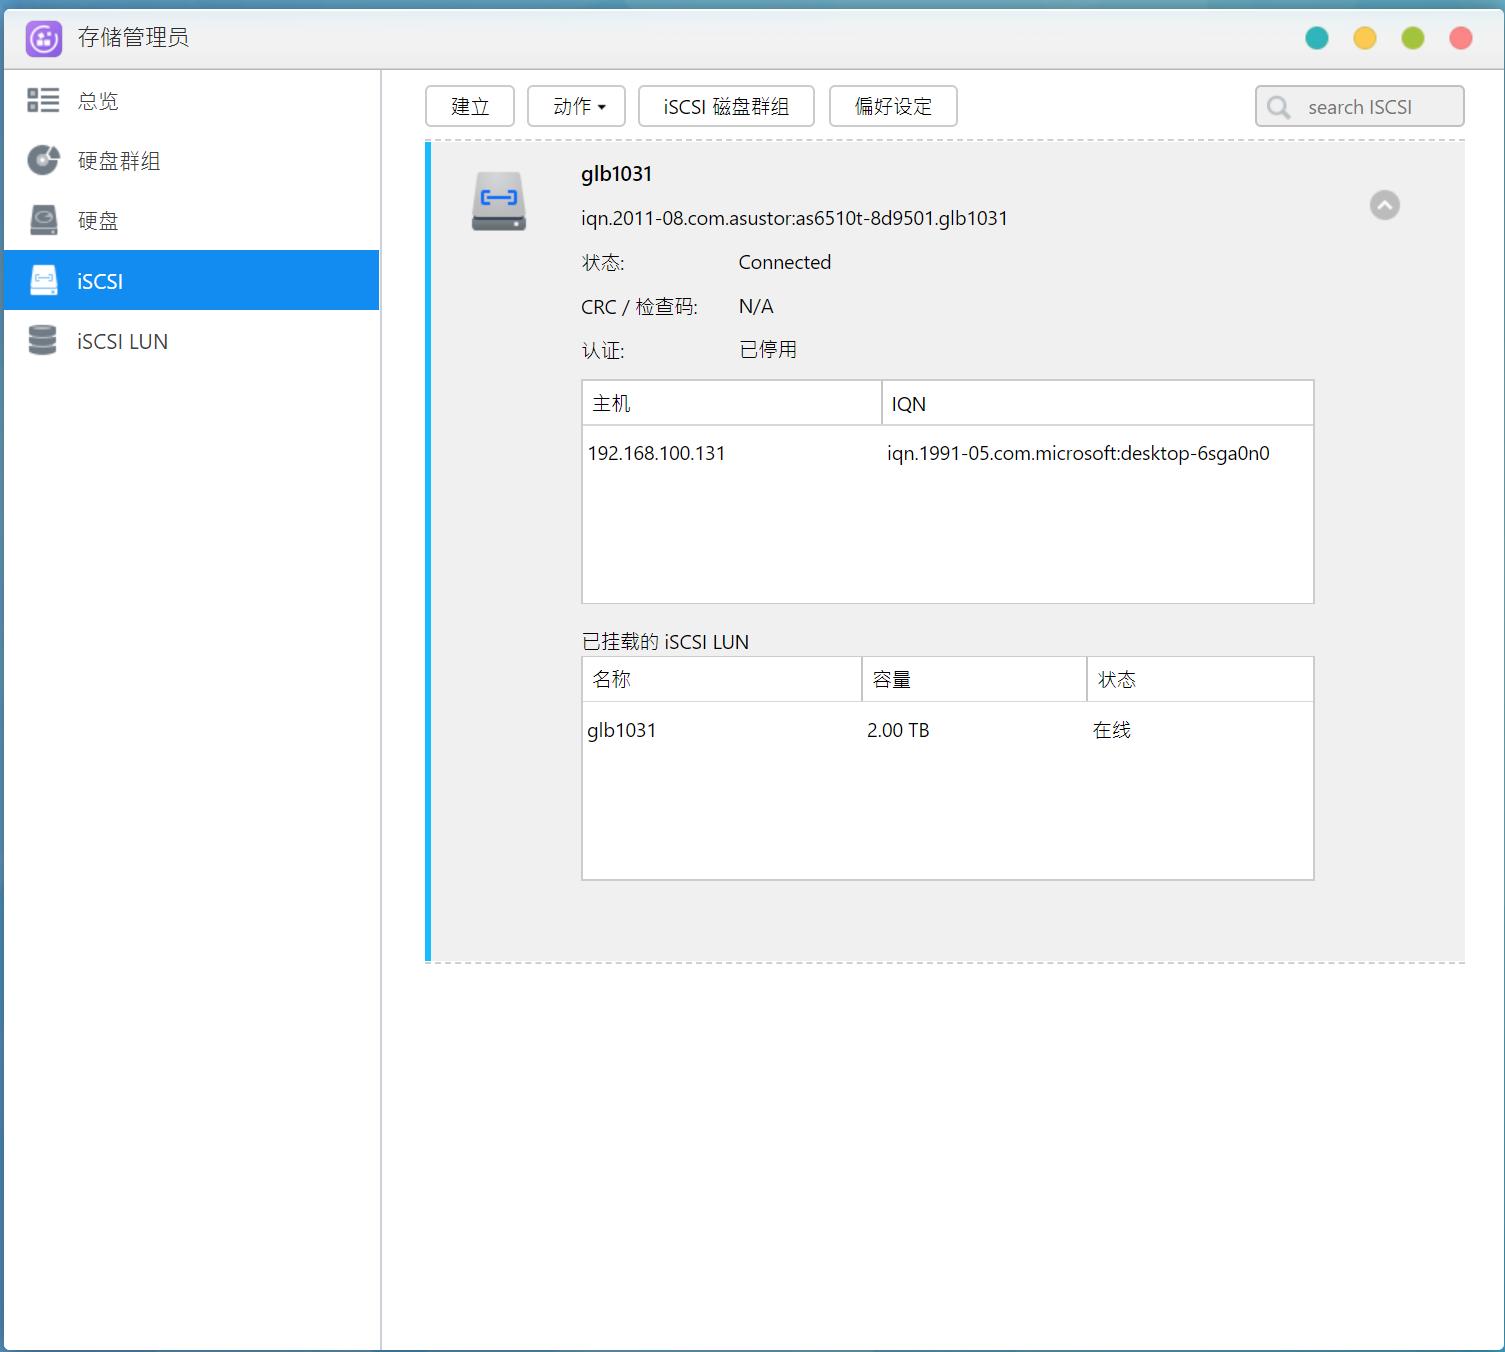Click the 硬盘群组 disk group icon
Screen dimensions: 1505x1352
(43, 160)
